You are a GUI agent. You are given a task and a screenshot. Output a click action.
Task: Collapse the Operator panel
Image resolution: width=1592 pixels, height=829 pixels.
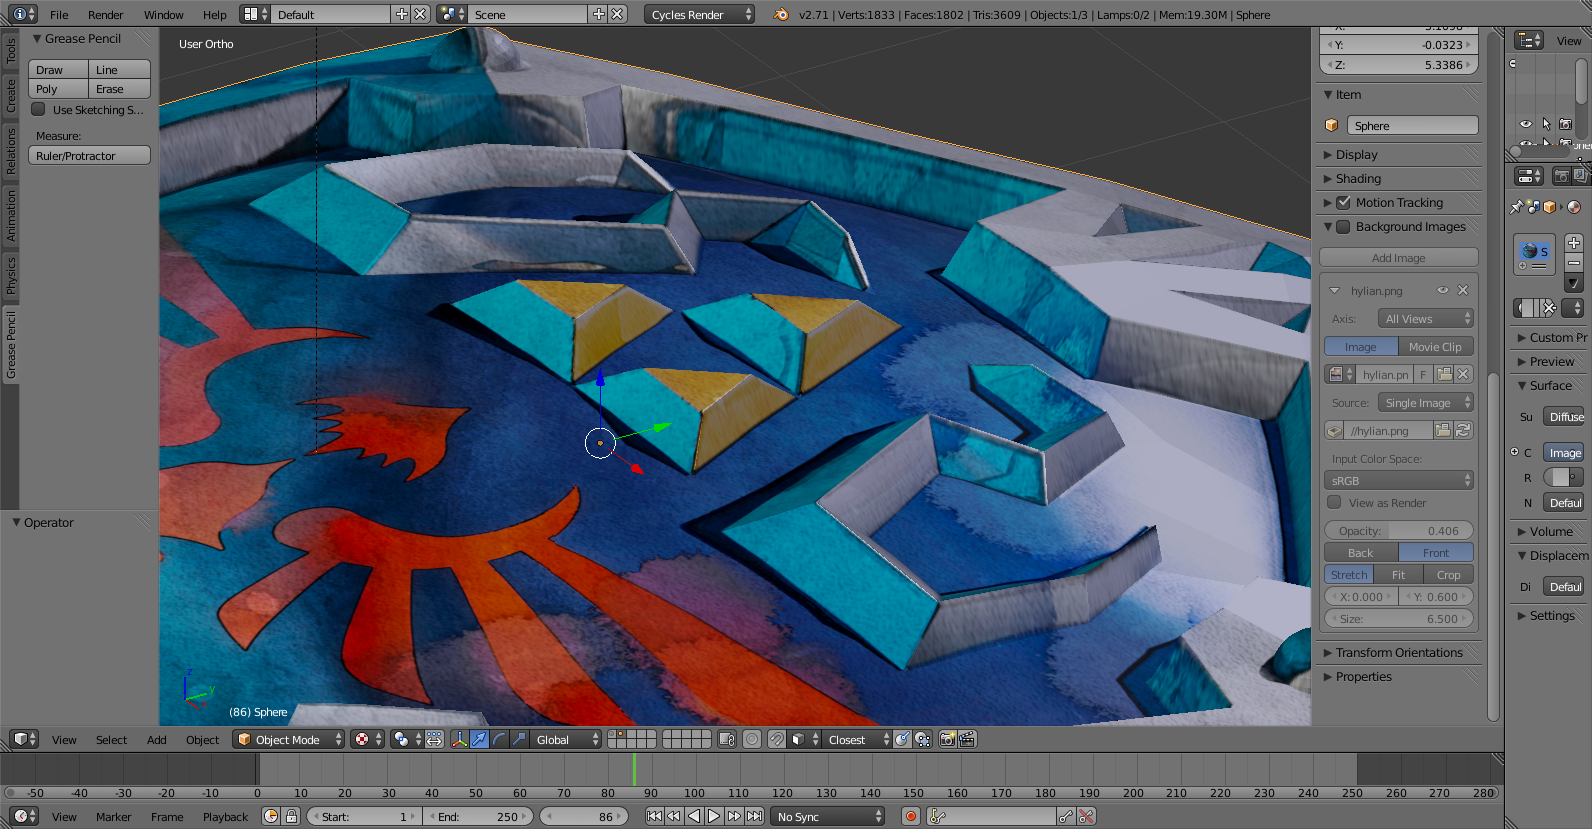coord(16,522)
